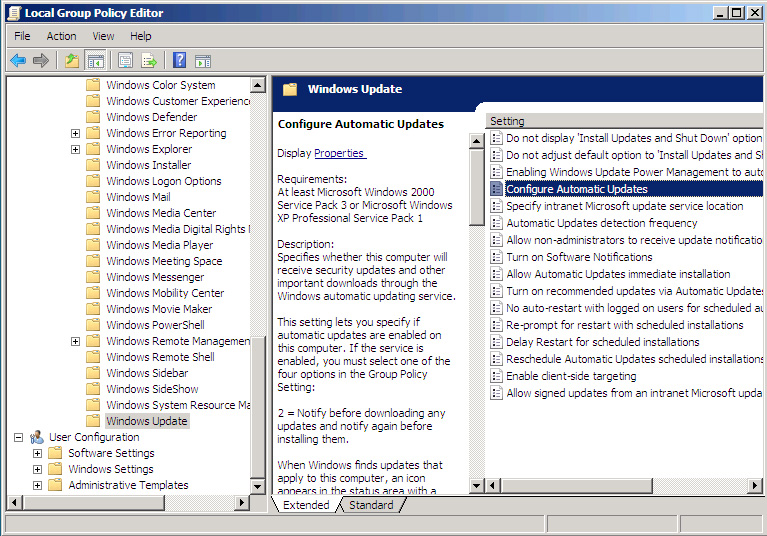Select Do not display 'Install Updates and Shut Down' option

point(634,138)
